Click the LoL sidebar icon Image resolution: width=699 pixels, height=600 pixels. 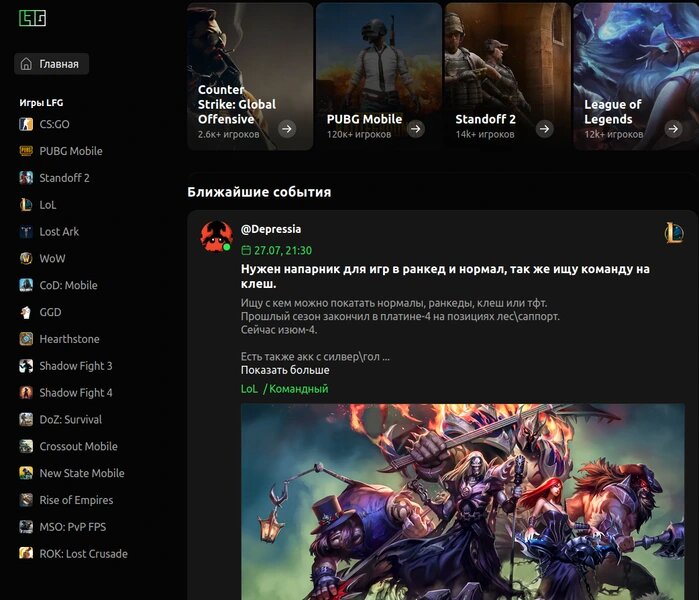pos(26,205)
